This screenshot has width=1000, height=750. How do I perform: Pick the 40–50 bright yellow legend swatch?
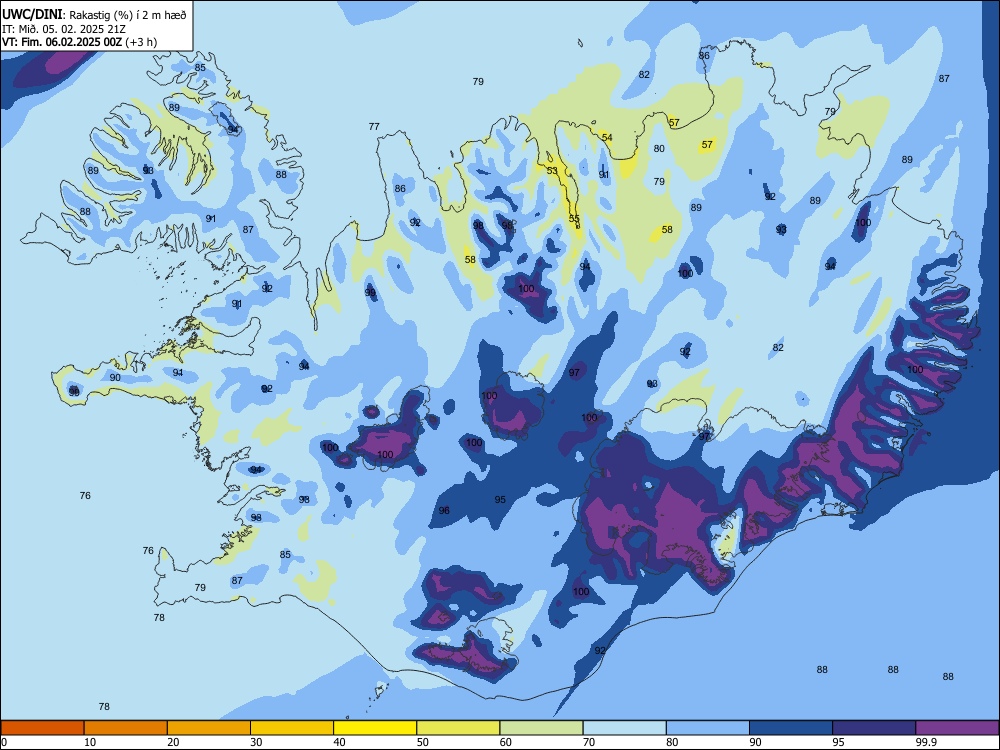(375, 728)
